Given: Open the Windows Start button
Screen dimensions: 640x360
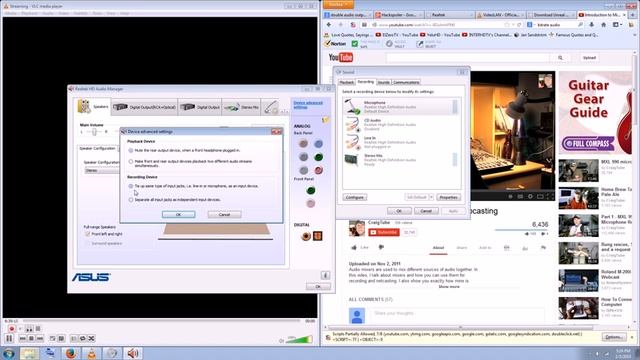Looking at the screenshot, I should coord(9,353).
